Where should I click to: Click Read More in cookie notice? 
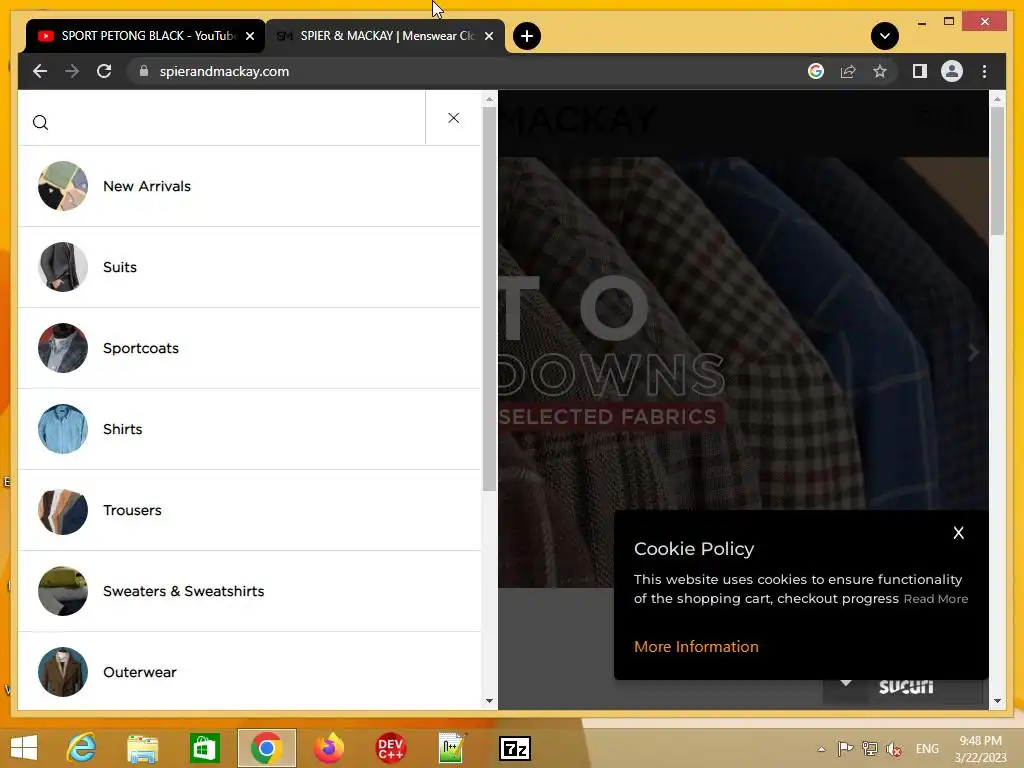935,599
